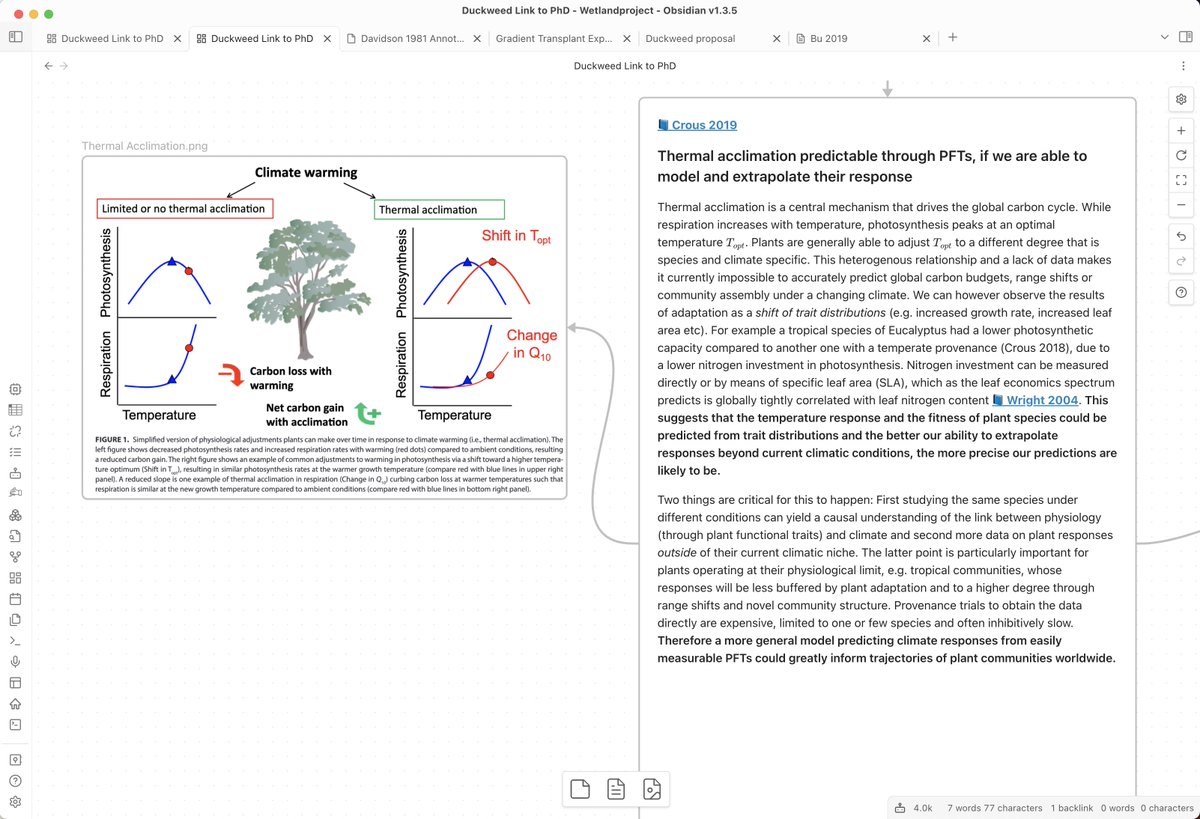1200x819 pixels.
Task: Toggle the right sidebar panel
Action: tap(1186, 36)
